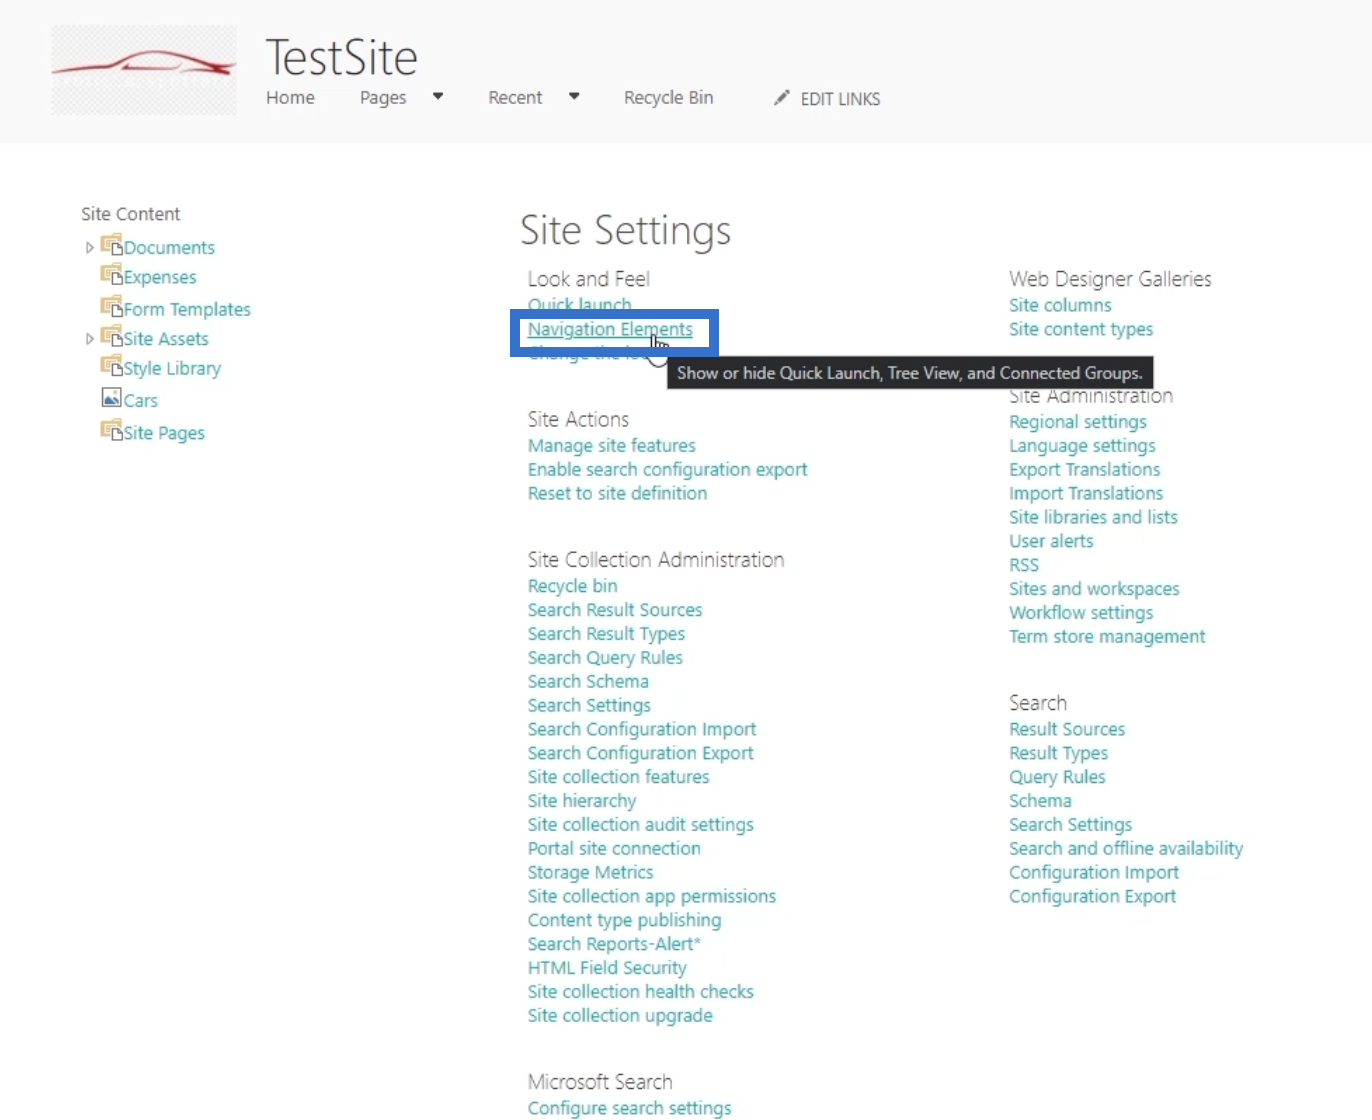The width and height of the screenshot is (1372, 1120).
Task: Click the Site Pages folder icon
Action: (111, 430)
